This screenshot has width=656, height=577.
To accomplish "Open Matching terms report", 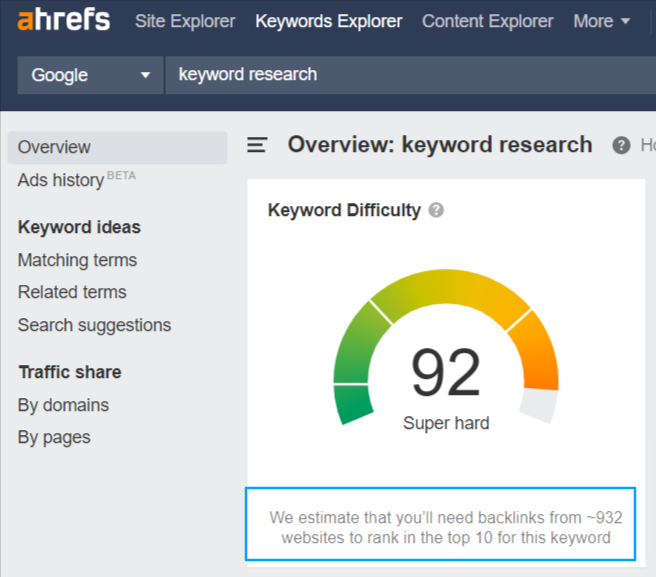I will pos(77,260).
